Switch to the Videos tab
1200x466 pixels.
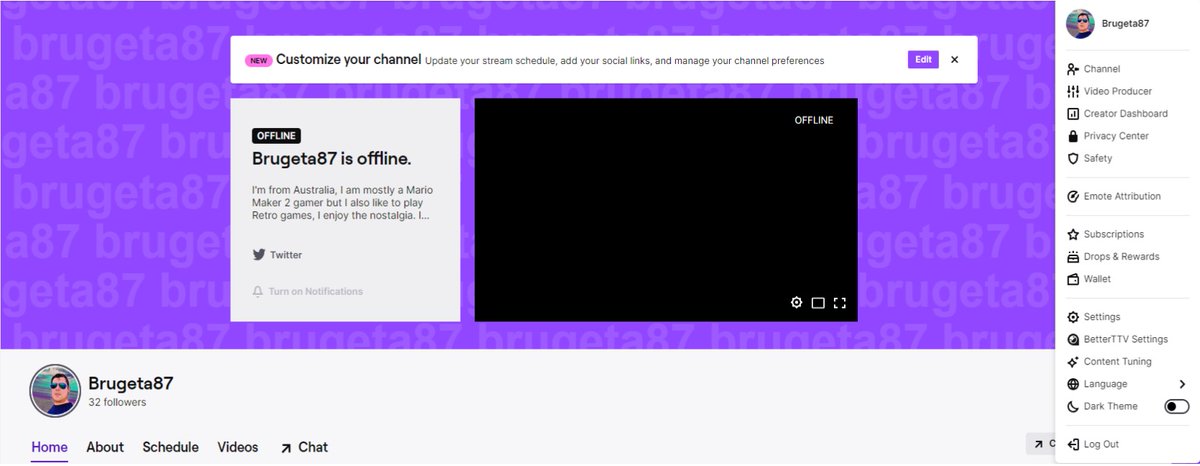click(x=238, y=448)
